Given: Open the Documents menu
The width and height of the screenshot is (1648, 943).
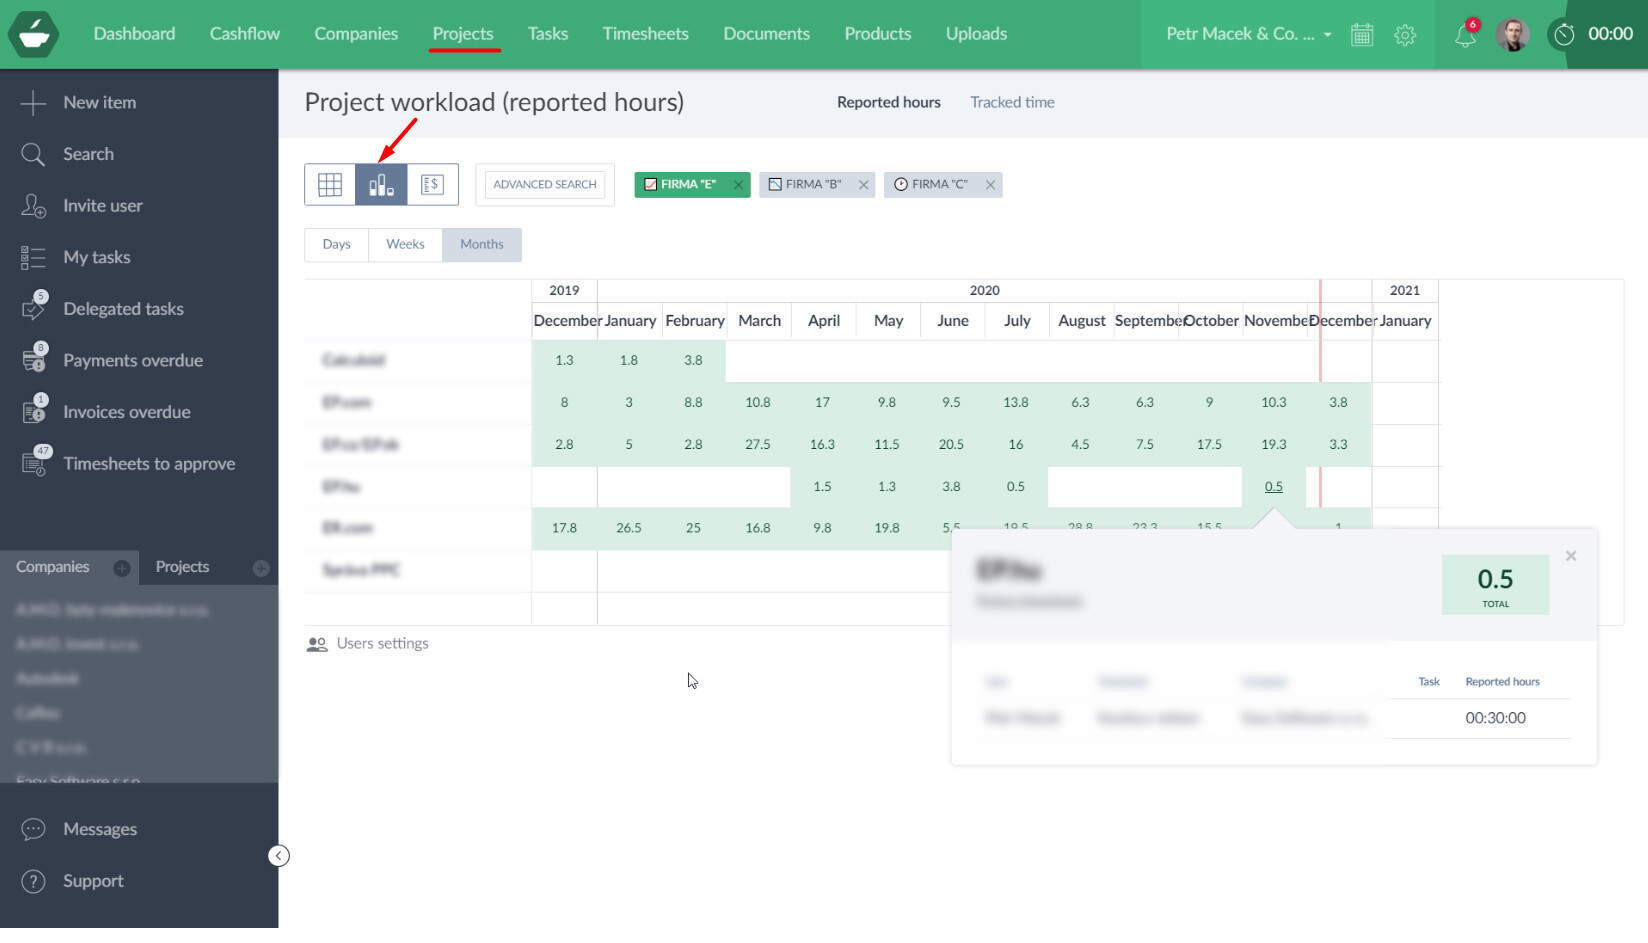Looking at the screenshot, I should click(x=767, y=34).
